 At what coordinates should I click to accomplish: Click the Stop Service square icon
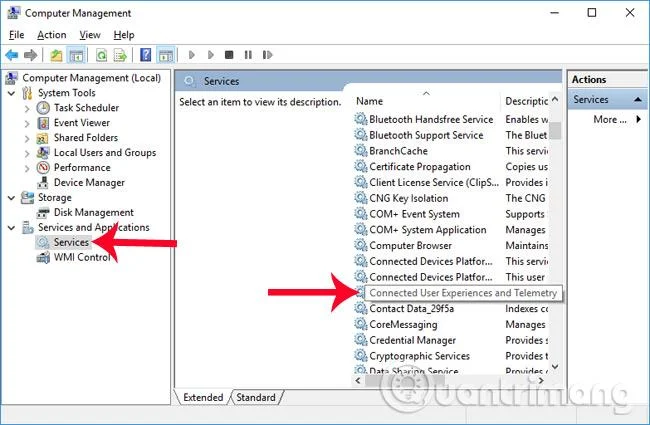(229, 55)
